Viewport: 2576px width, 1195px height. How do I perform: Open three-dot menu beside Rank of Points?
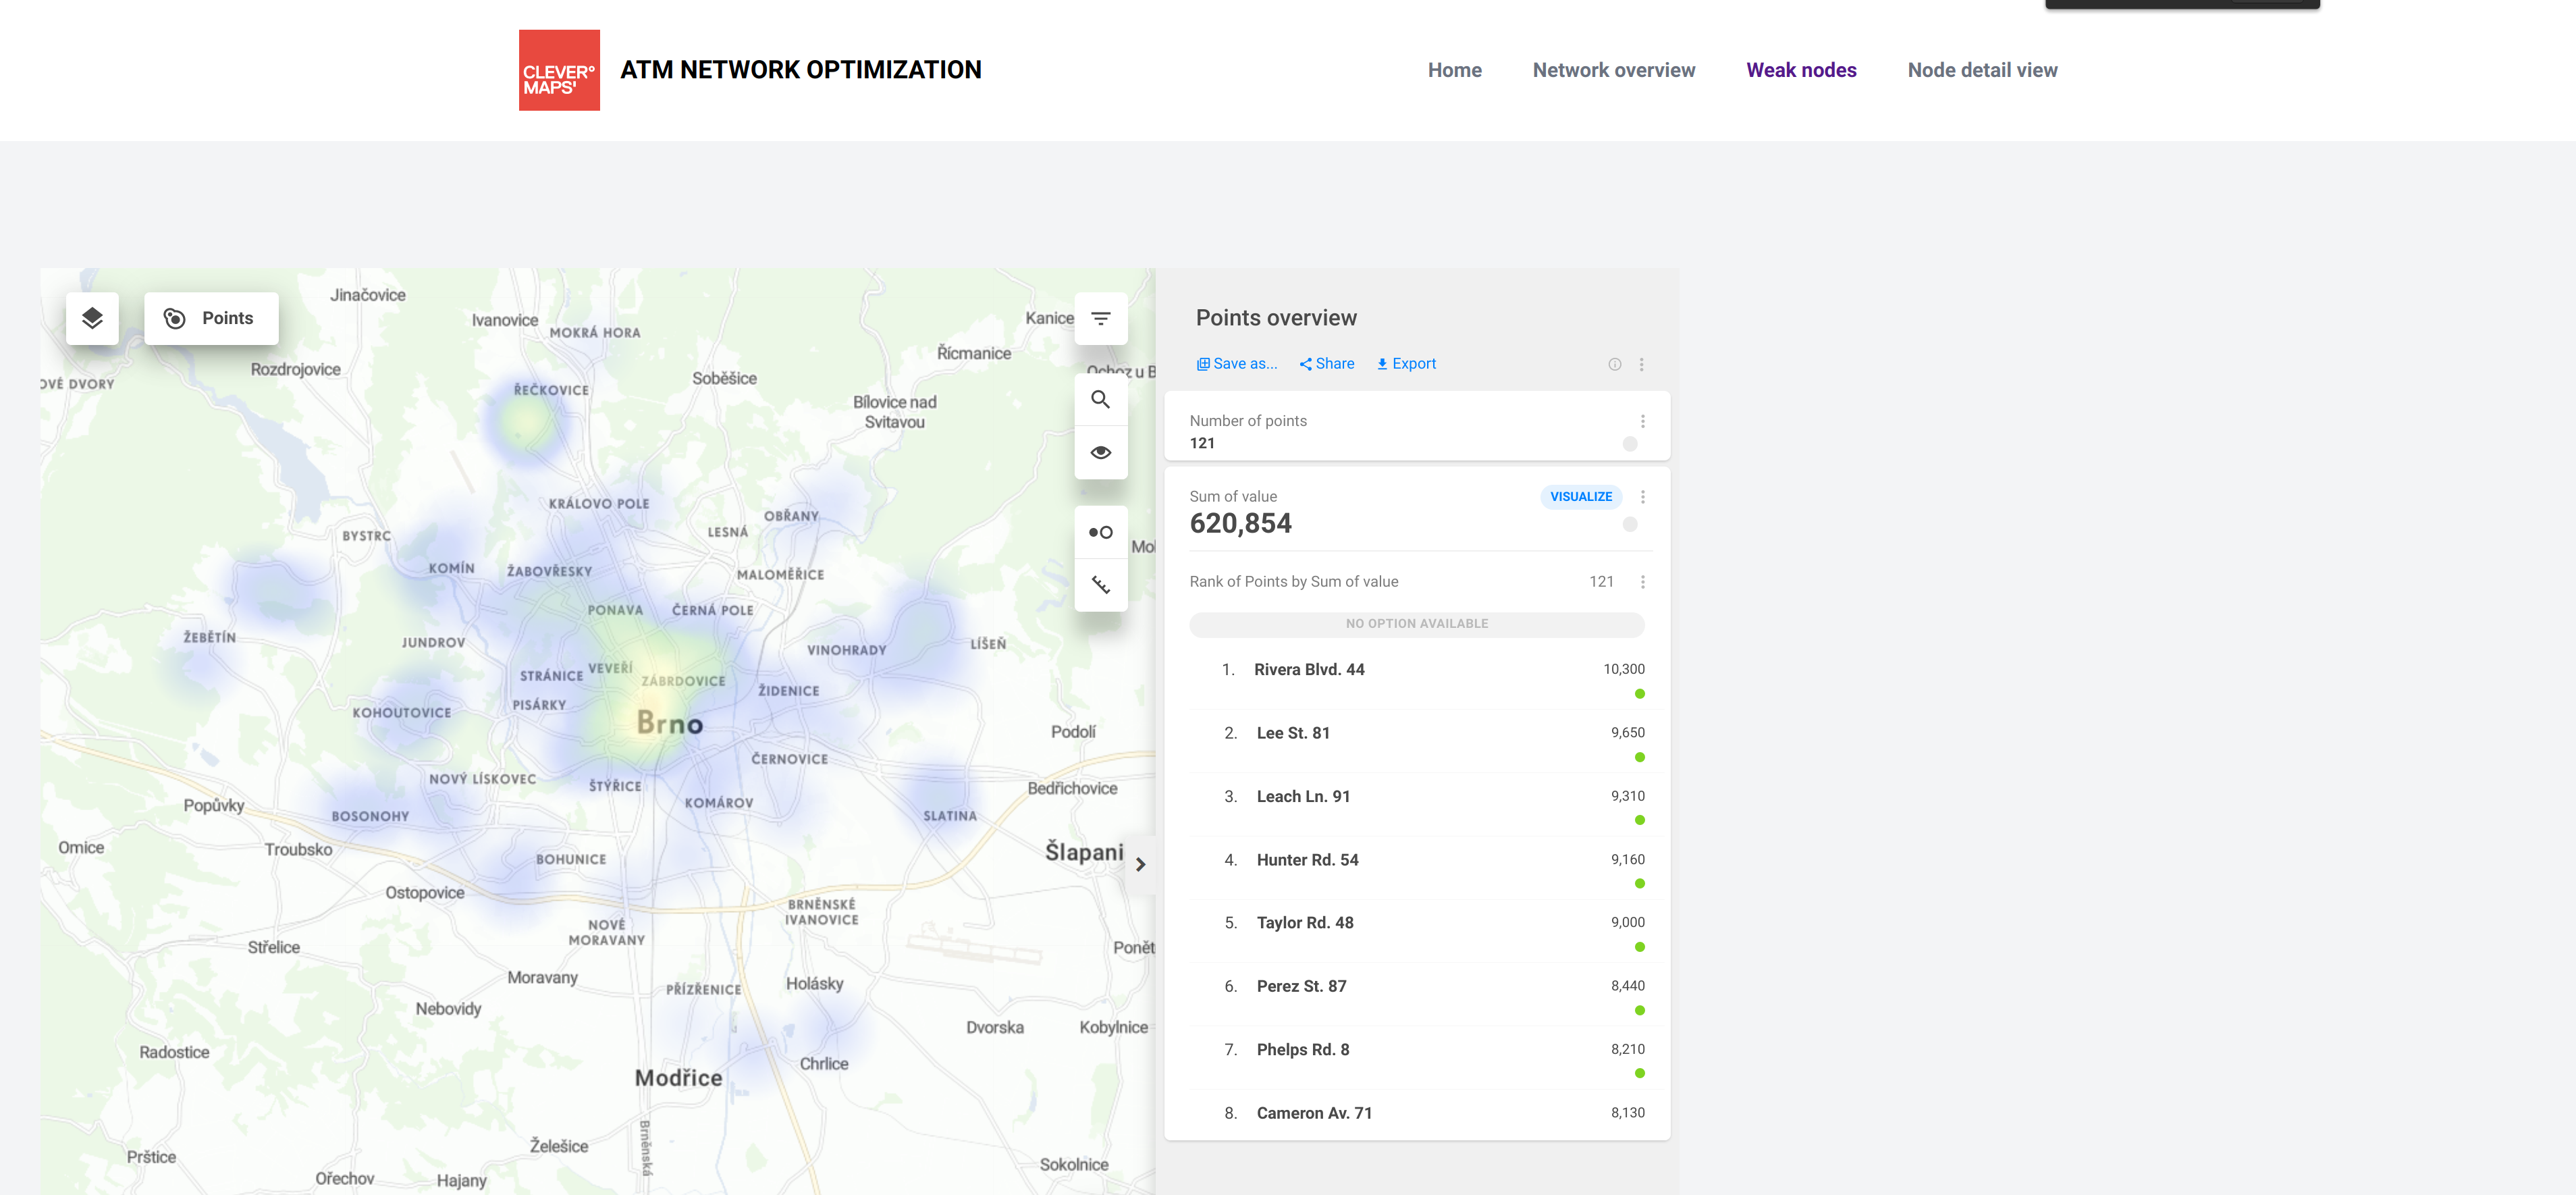[x=1642, y=582]
